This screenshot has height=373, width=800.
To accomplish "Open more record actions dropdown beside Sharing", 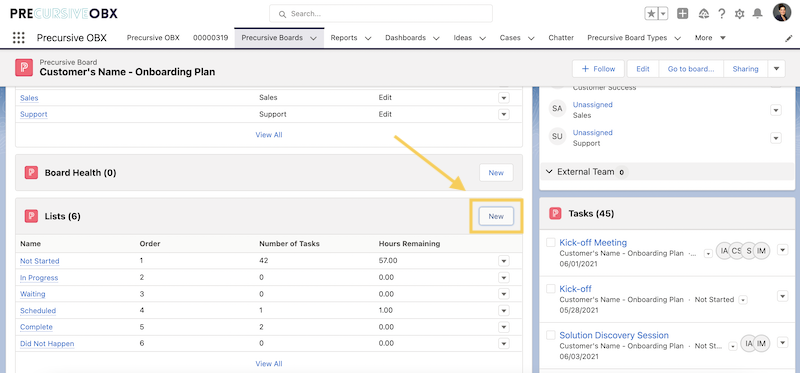I will [x=777, y=69].
